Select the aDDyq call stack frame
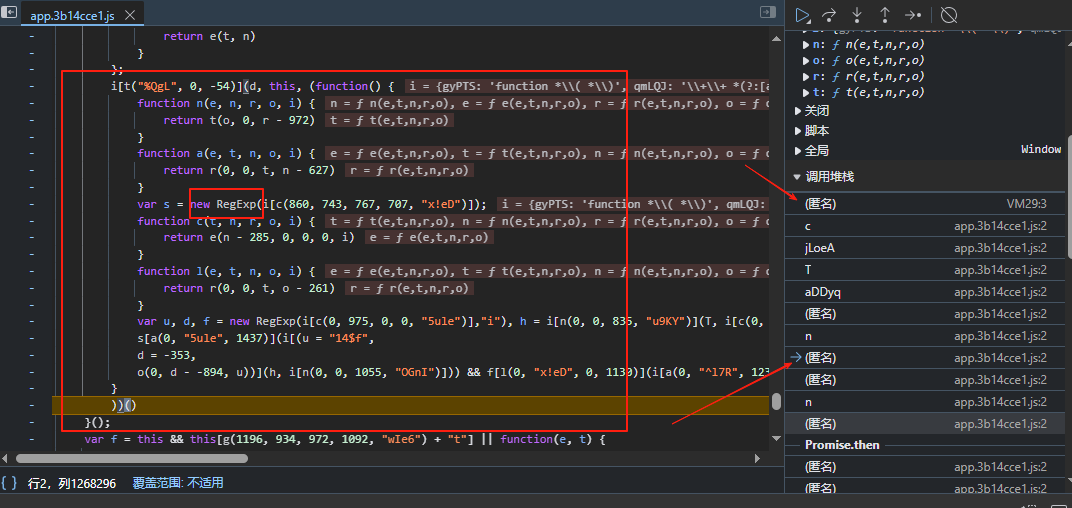The width and height of the screenshot is (1072, 508). [x=825, y=291]
